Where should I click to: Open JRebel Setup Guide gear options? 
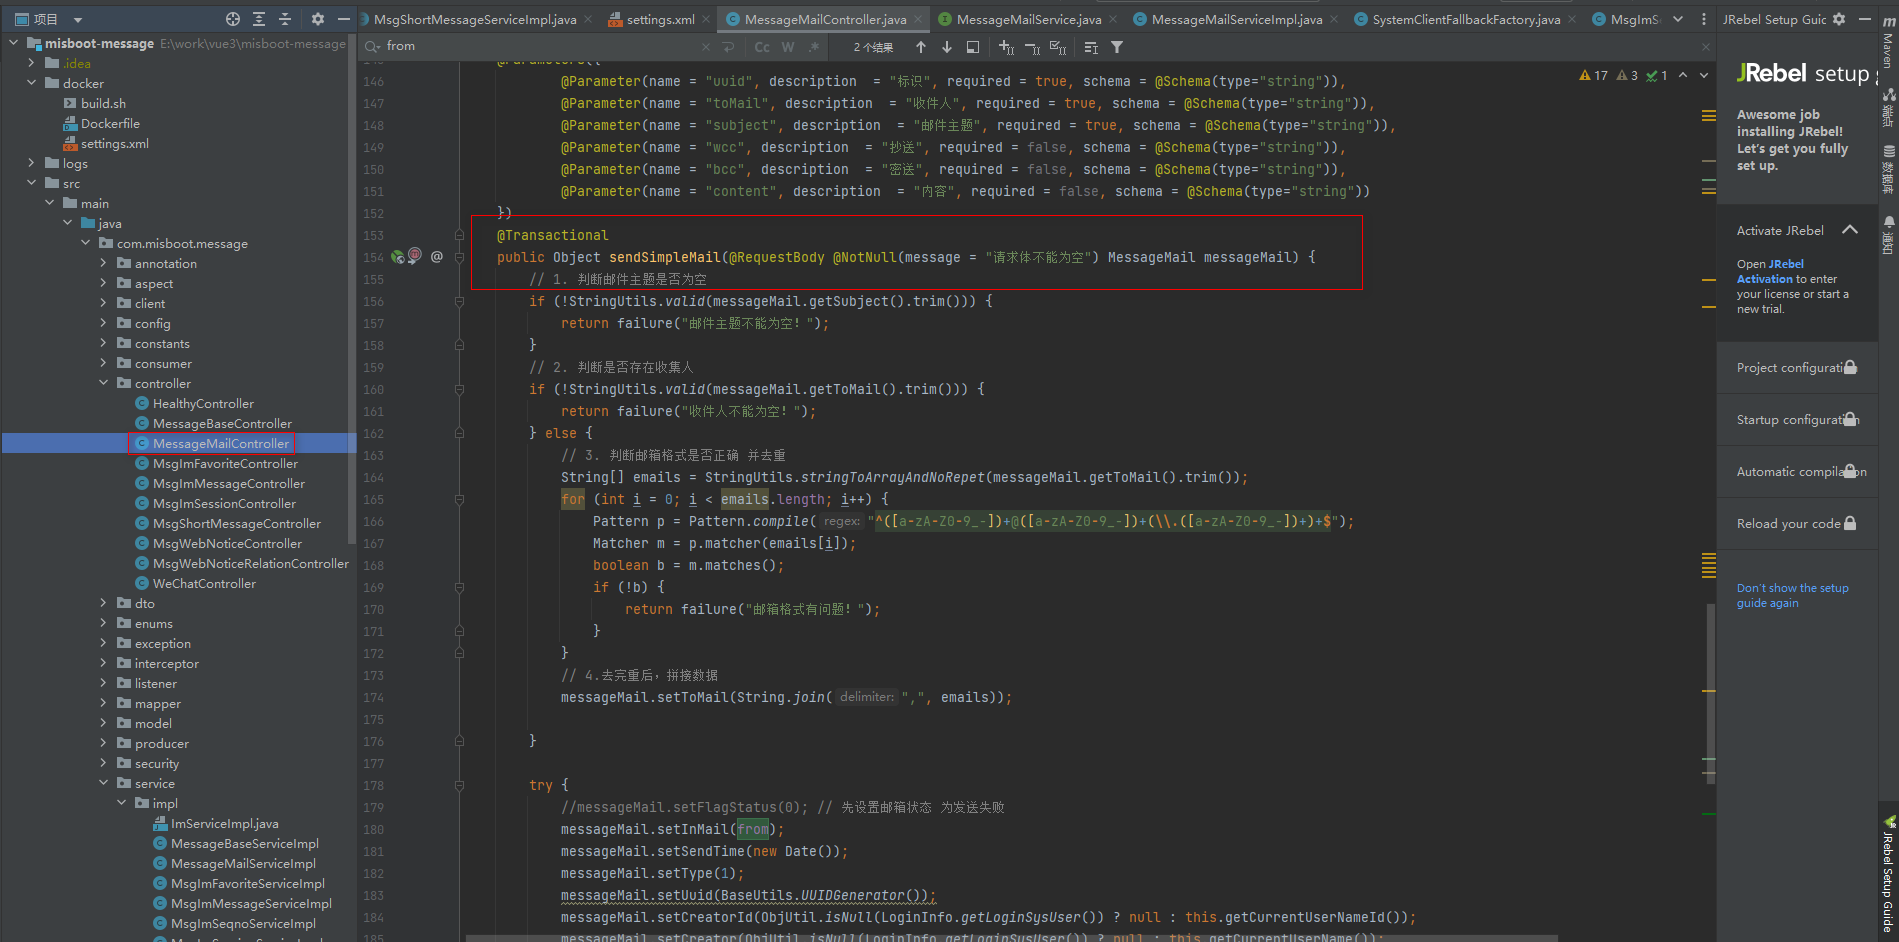[1839, 19]
